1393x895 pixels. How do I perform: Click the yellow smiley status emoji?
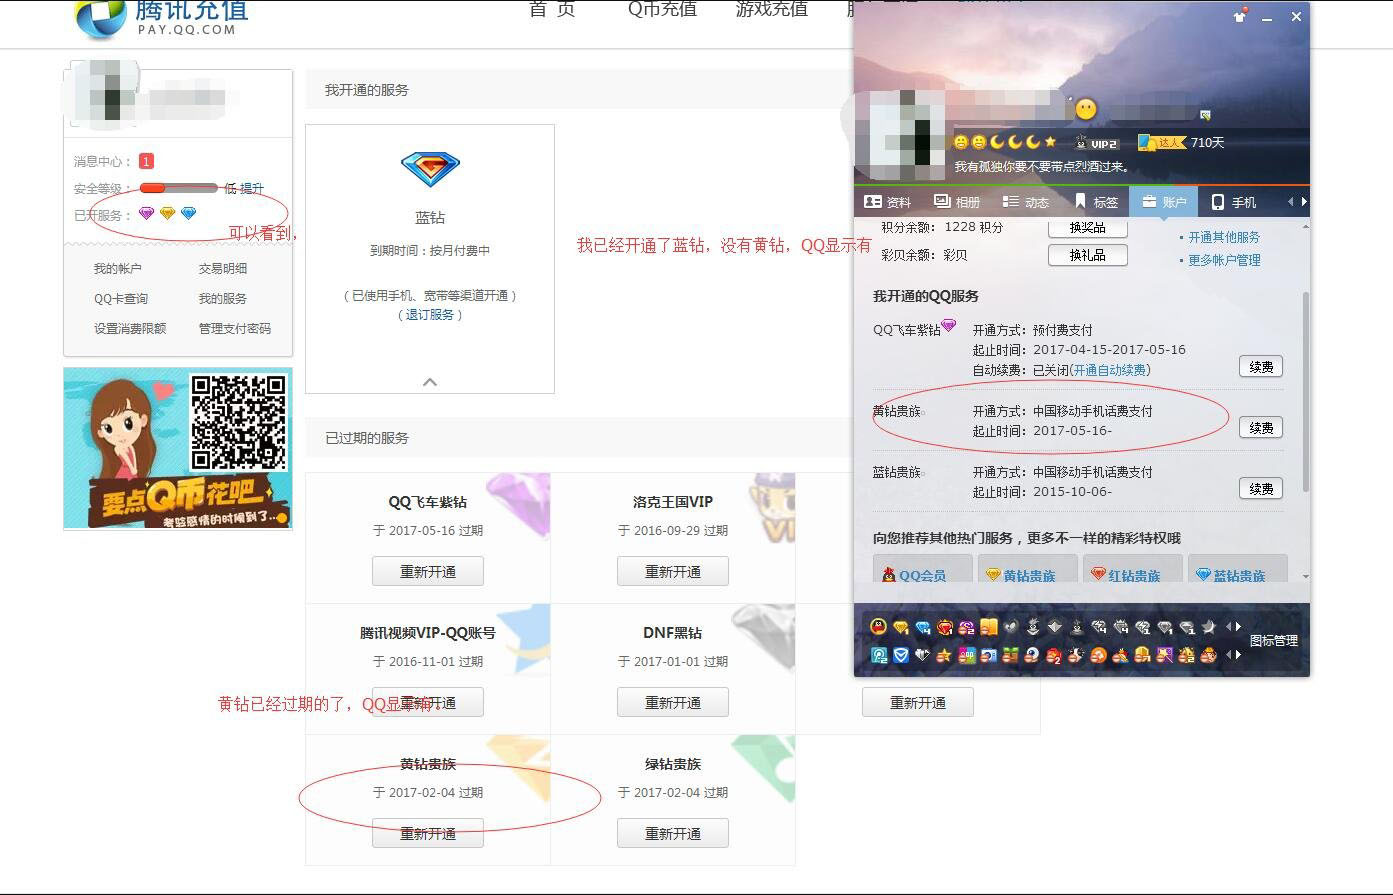[1086, 109]
